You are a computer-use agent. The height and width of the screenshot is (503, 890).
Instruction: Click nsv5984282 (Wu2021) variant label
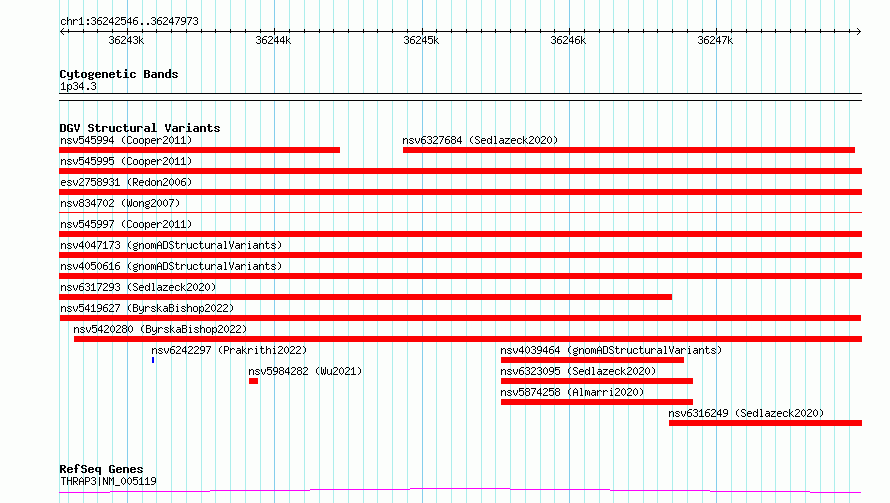click(305, 371)
